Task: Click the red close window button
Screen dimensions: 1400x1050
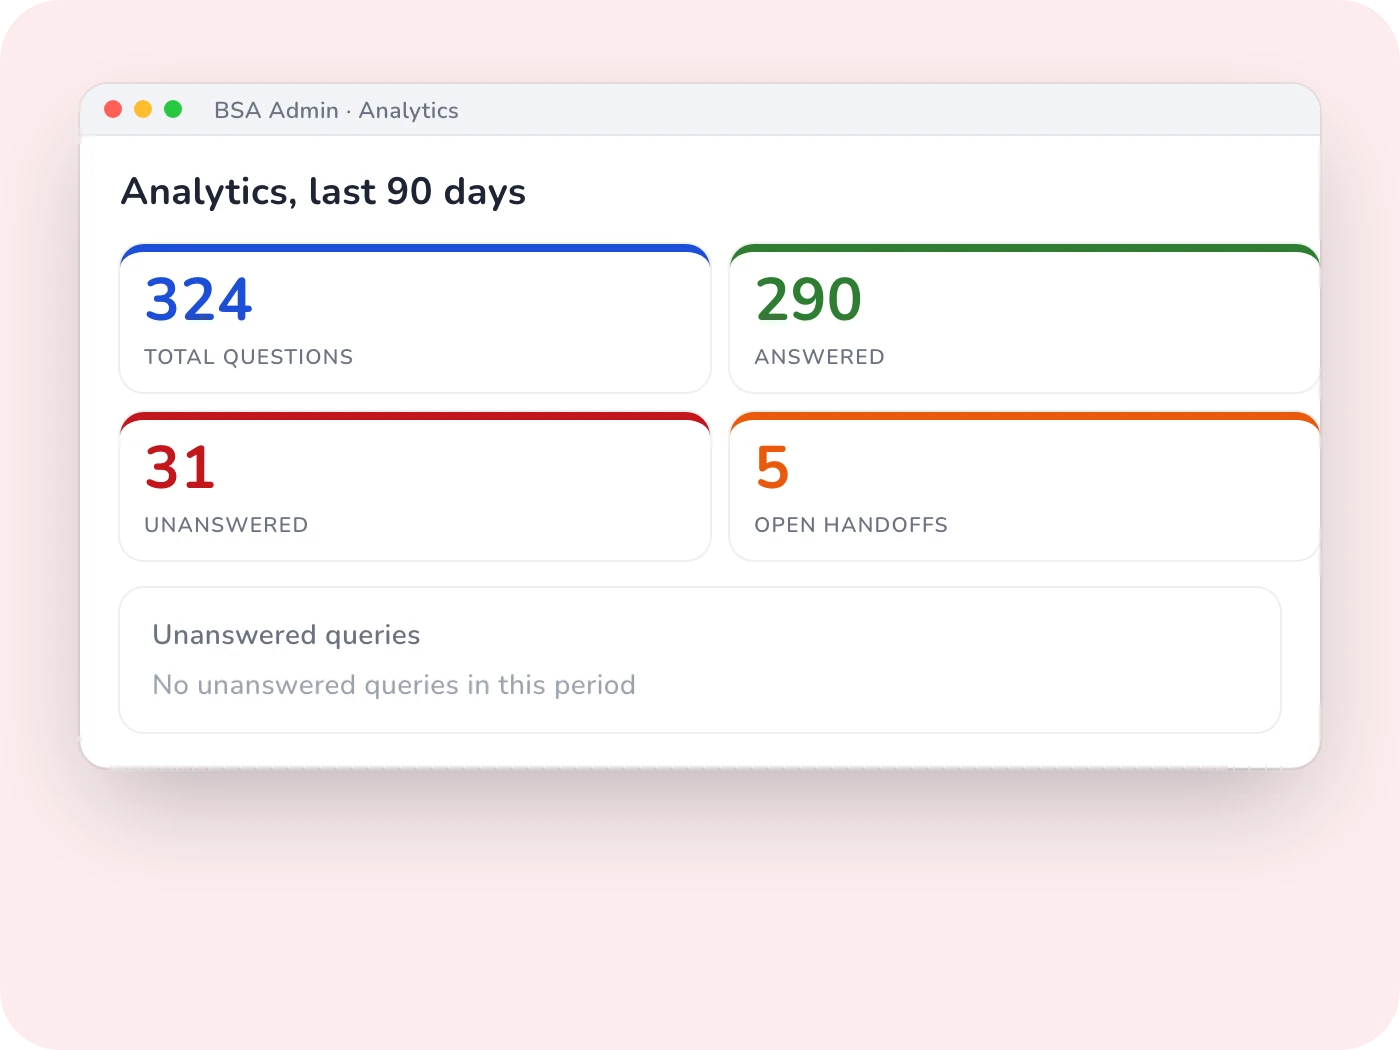Action: tap(113, 109)
